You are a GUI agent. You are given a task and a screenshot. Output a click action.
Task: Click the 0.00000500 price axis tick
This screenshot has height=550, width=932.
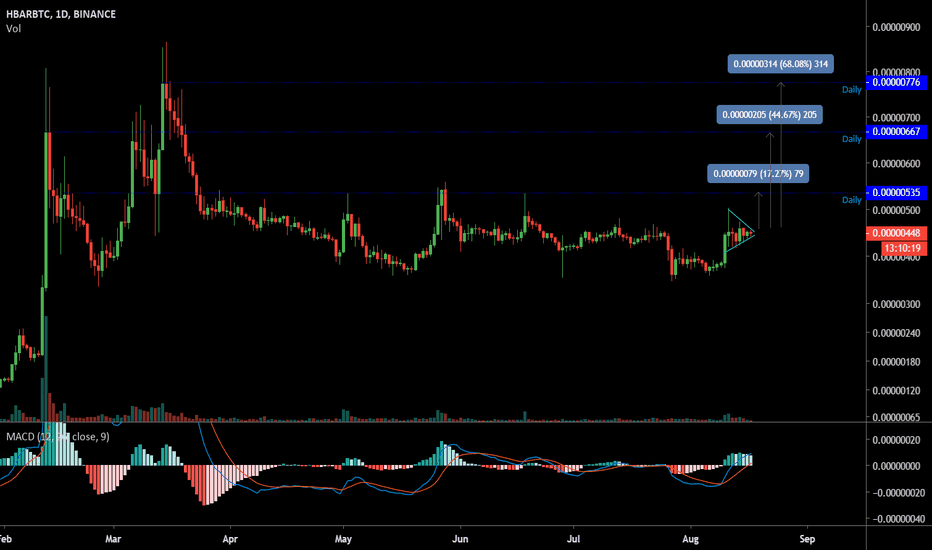[x=896, y=210]
